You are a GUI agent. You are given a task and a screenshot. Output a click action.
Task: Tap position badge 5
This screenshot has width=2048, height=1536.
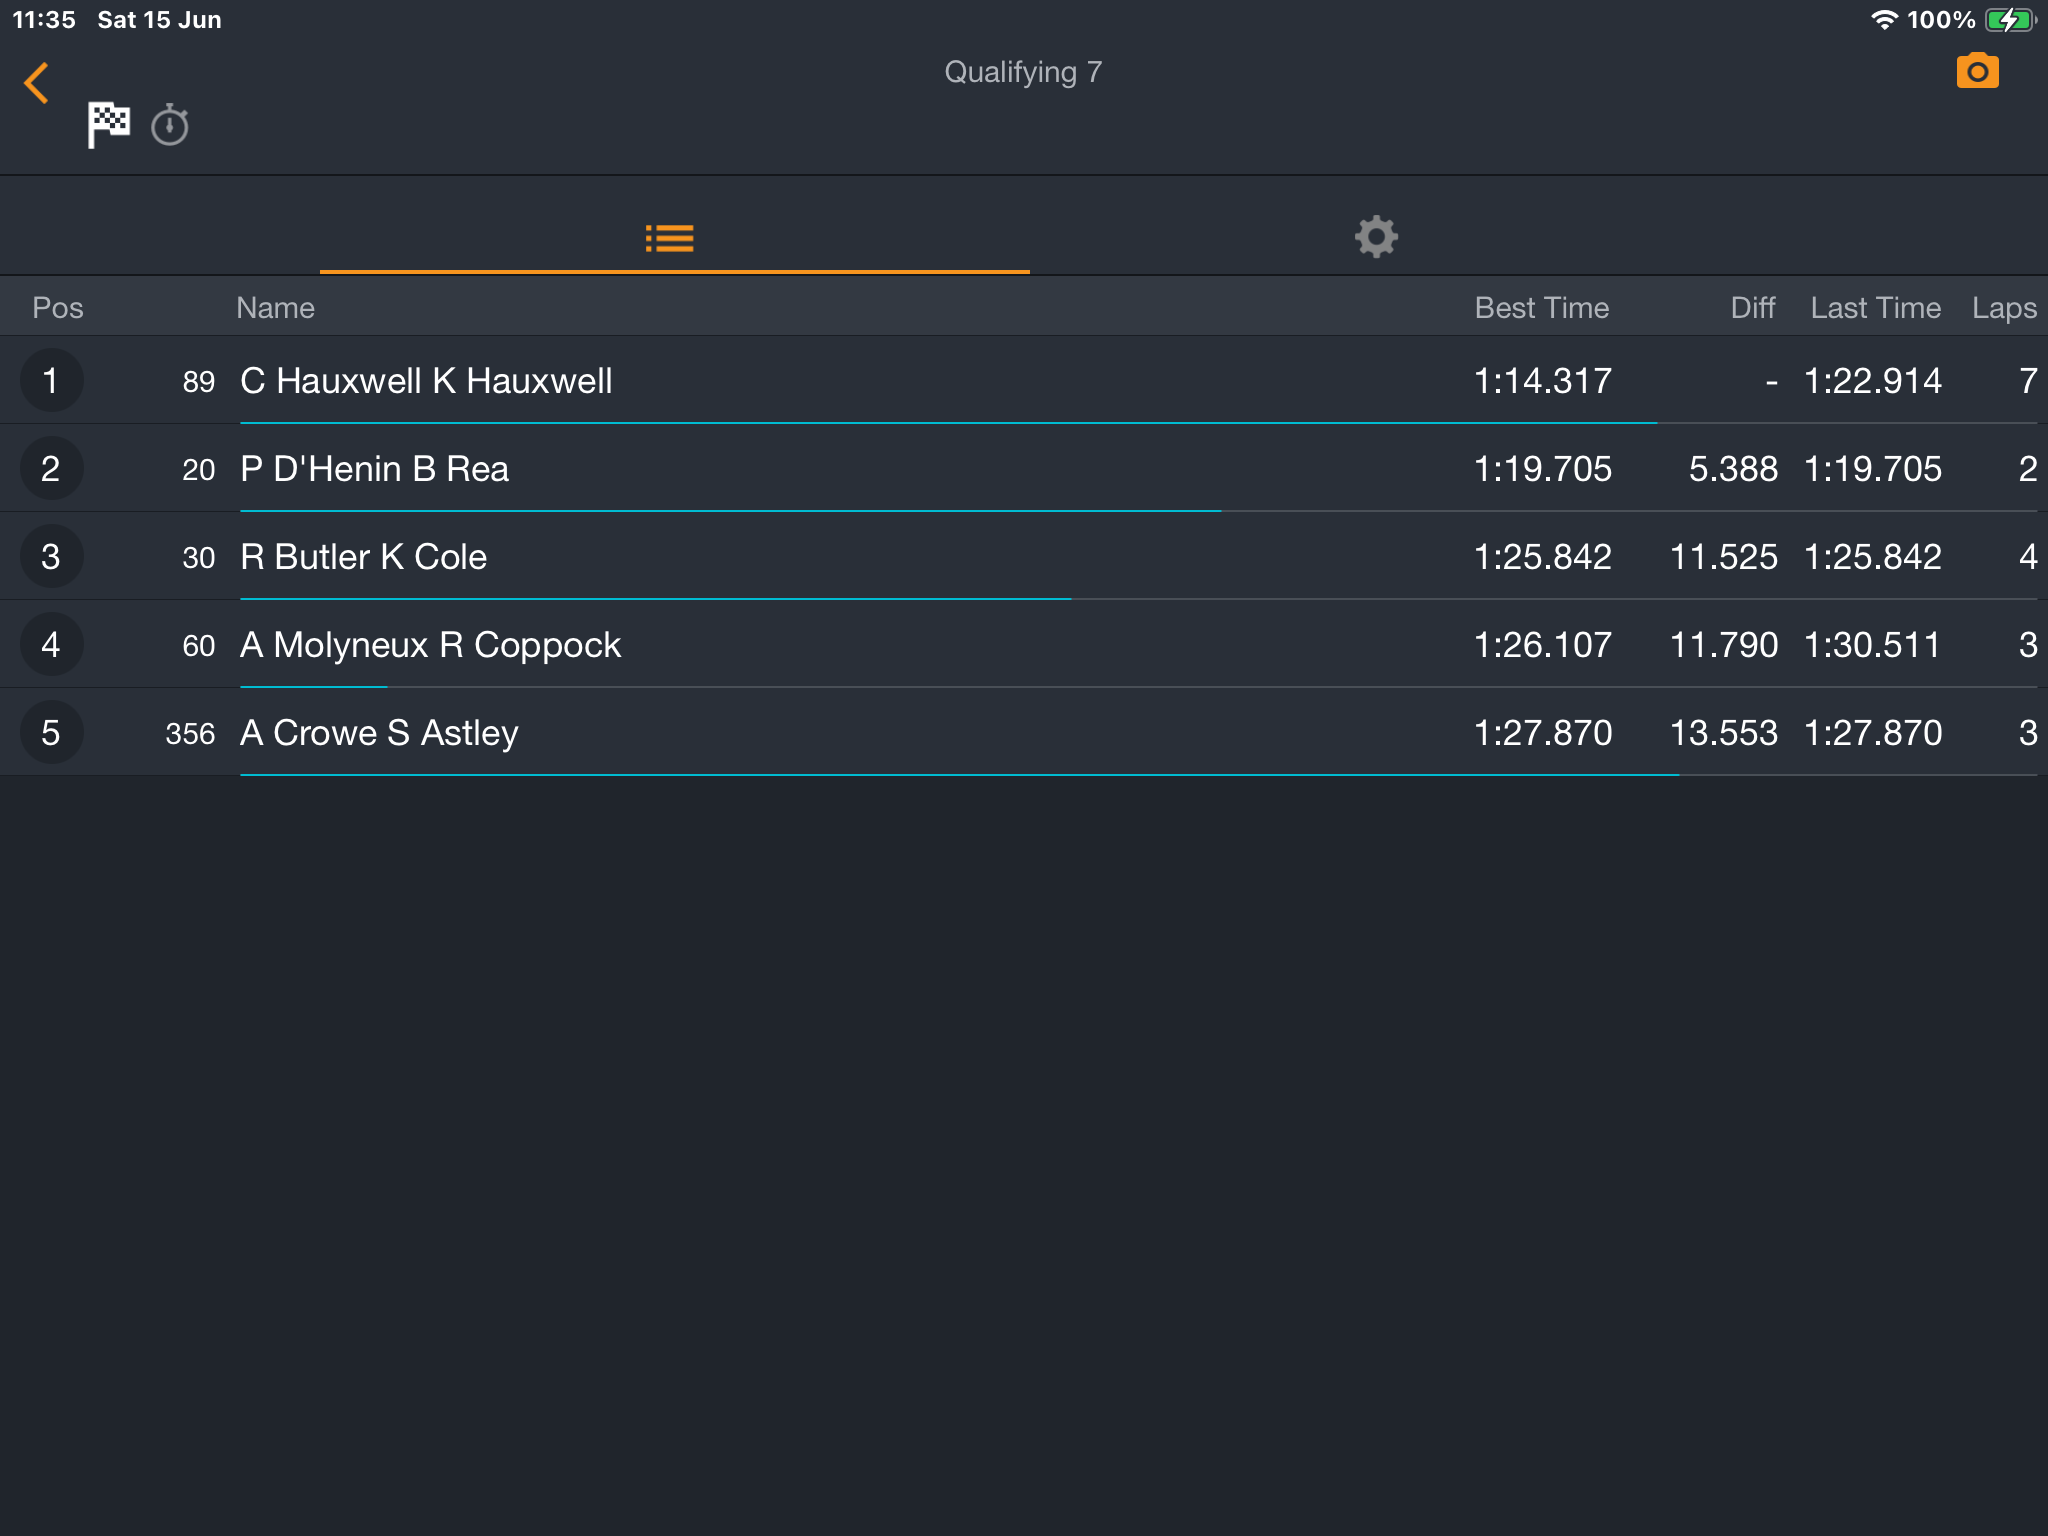51,732
